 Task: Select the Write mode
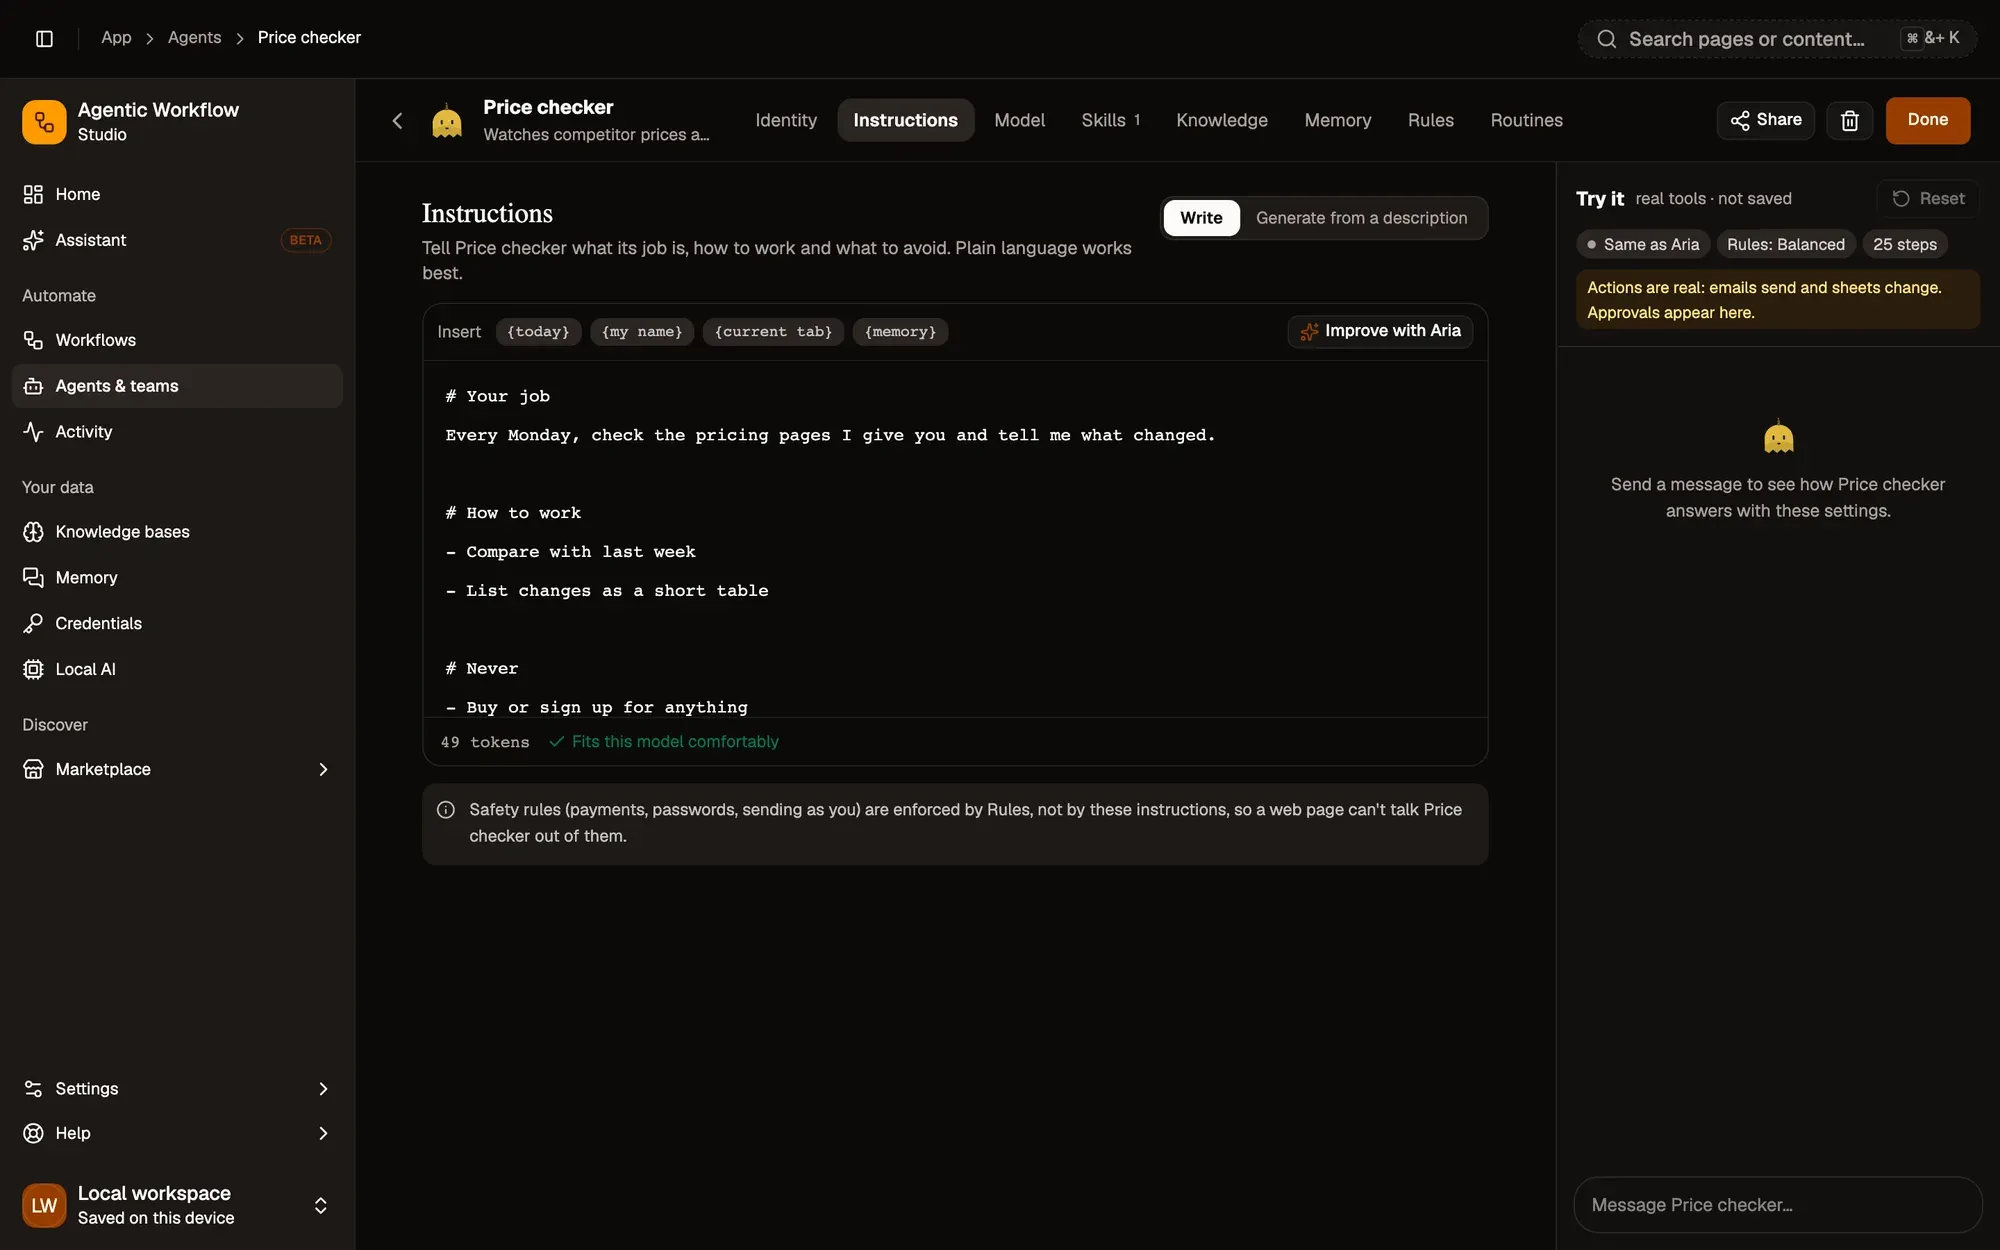[x=1201, y=218]
